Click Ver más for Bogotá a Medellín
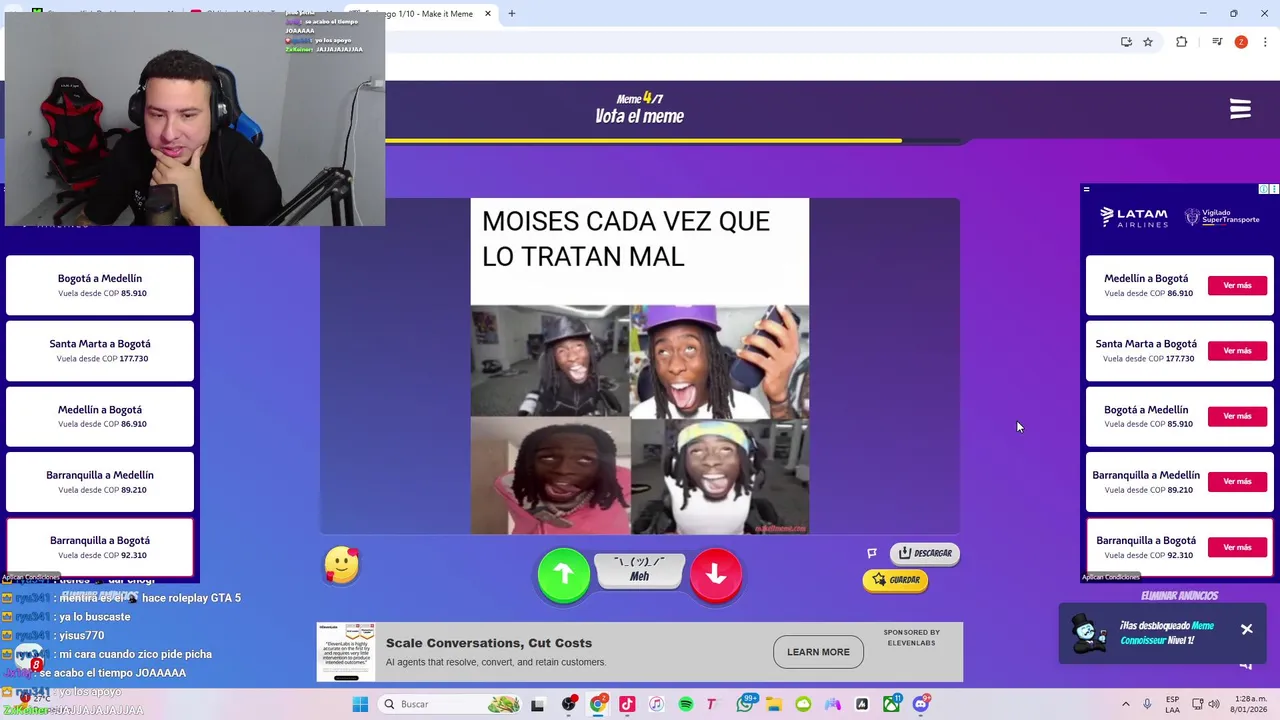Viewport: 1280px width, 720px height. click(x=1237, y=416)
